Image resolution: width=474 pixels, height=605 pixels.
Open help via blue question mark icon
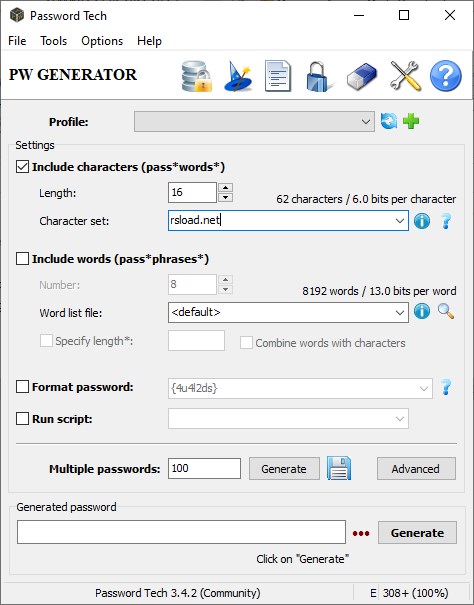(x=445, y=76)
